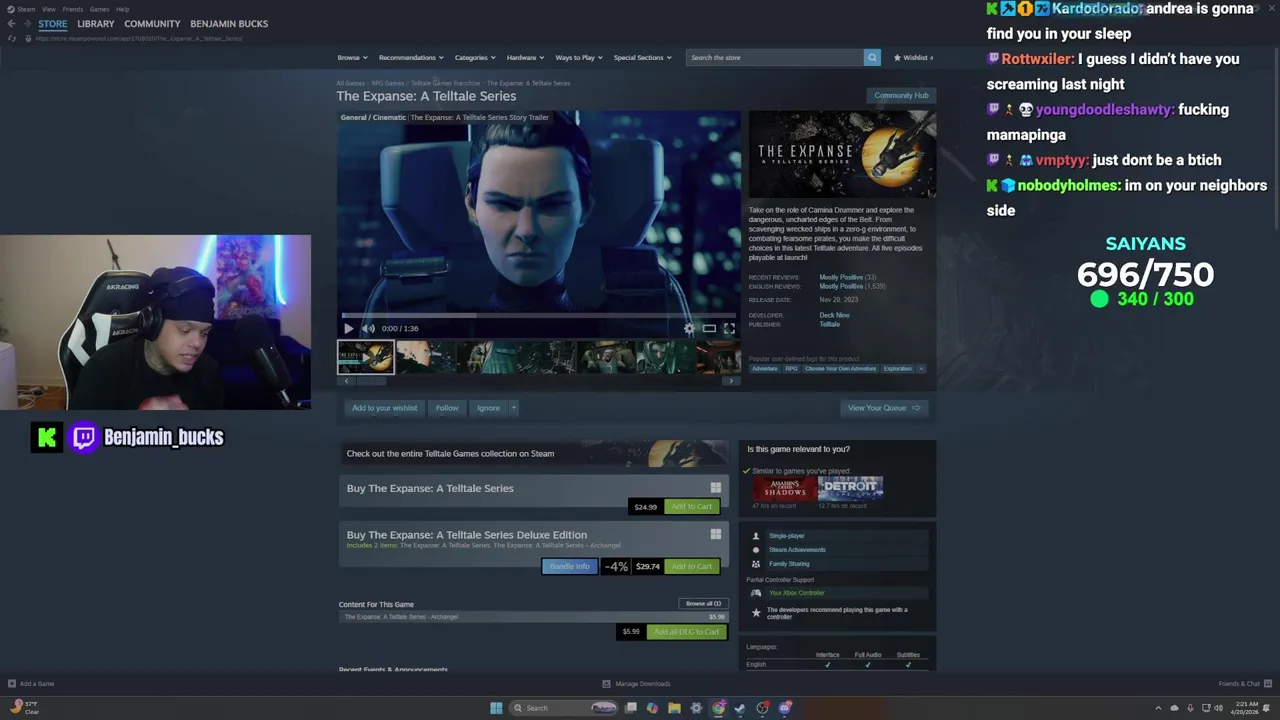Image resolution: width=1280 pixels, height=720 pixels.
Task: Expand the Recommendations menu
Action: [x=411, y=57]
